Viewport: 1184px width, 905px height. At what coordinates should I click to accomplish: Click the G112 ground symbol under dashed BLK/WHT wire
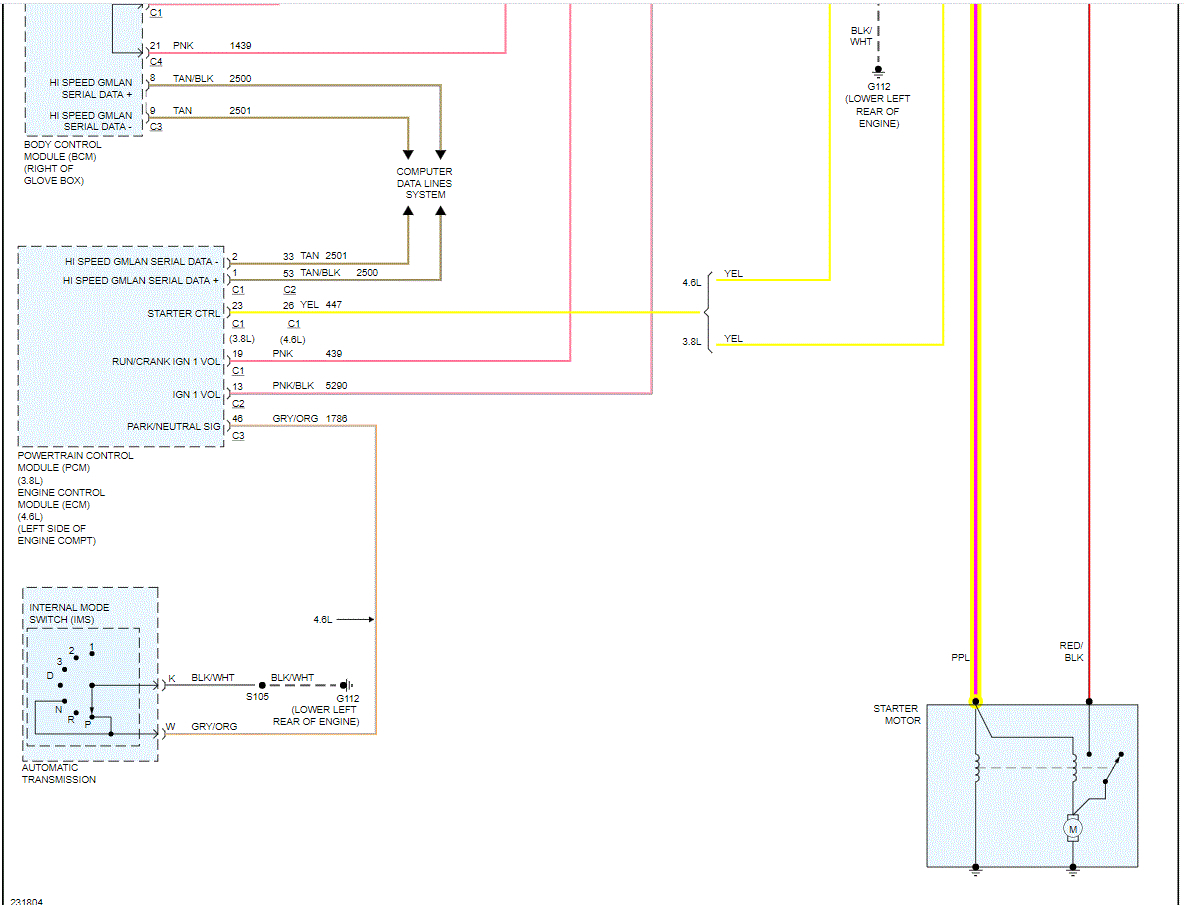click(878, 72)
